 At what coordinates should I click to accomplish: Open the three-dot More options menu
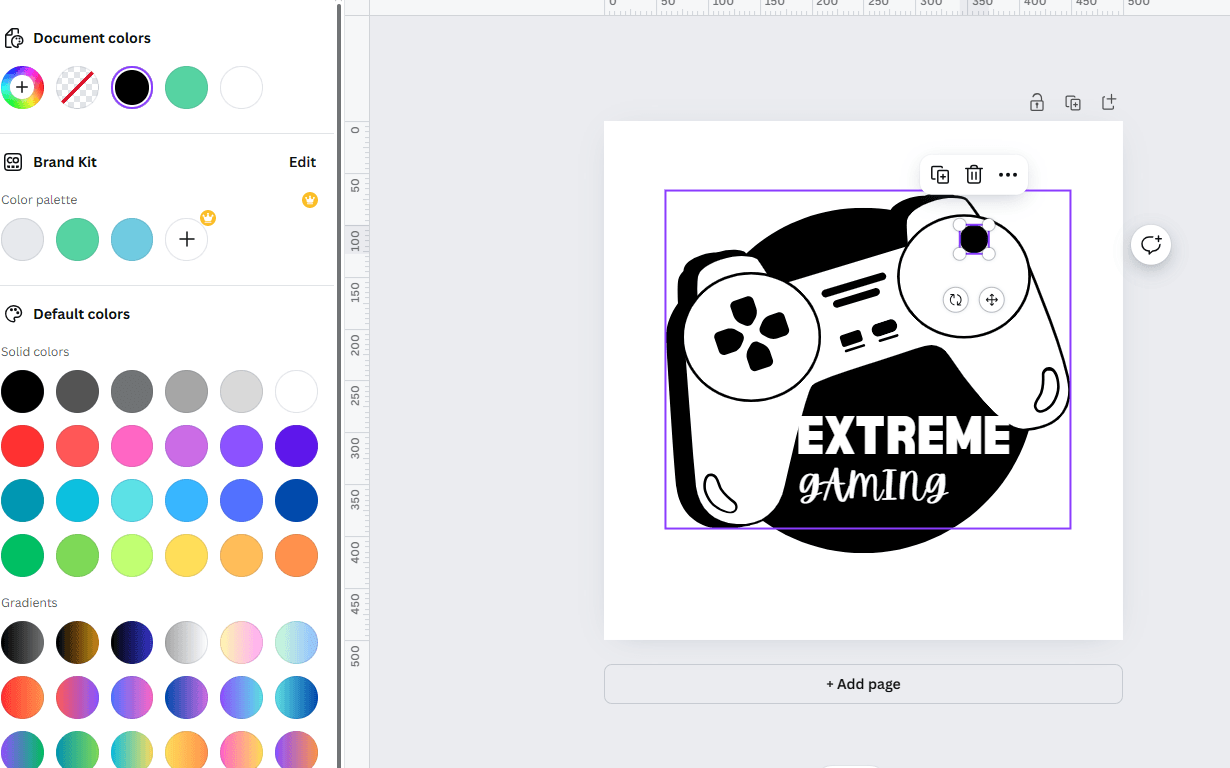[1008, 175]
